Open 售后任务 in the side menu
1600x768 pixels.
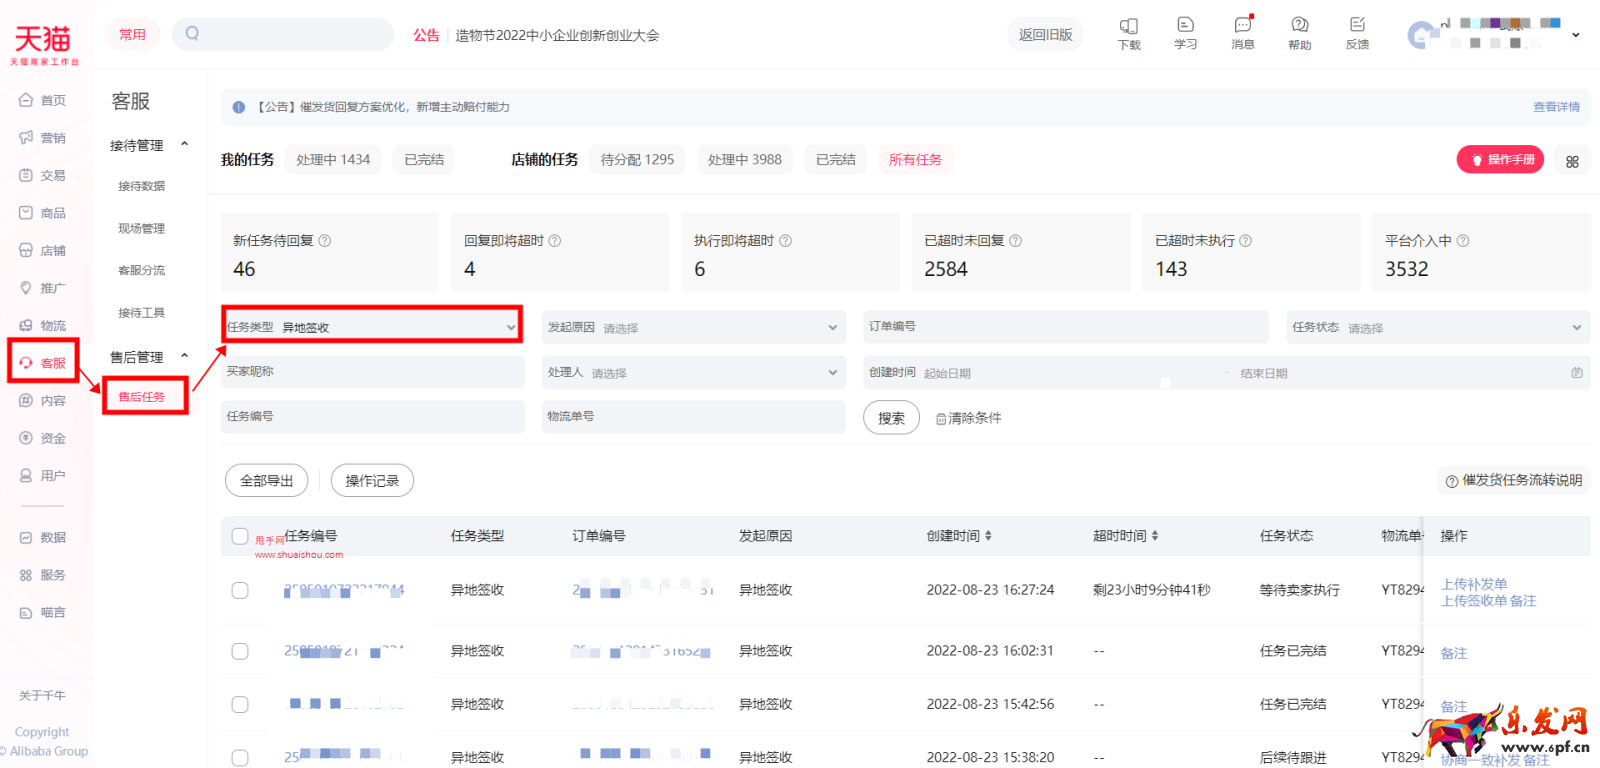pos(142,397)
